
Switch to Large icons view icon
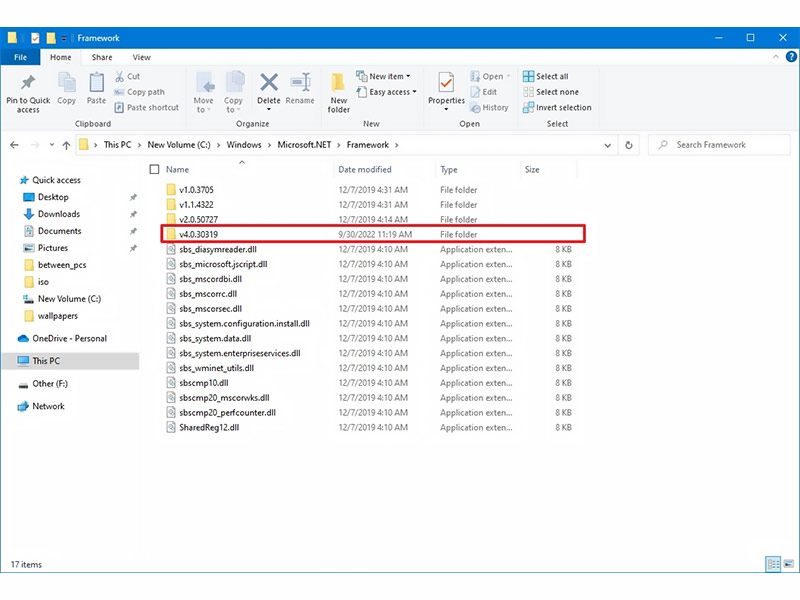[789, 564]
